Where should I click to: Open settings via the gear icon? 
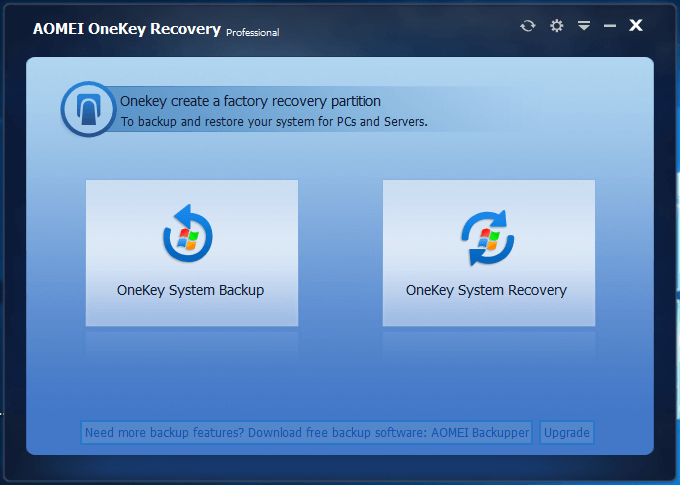pos(556,26)
